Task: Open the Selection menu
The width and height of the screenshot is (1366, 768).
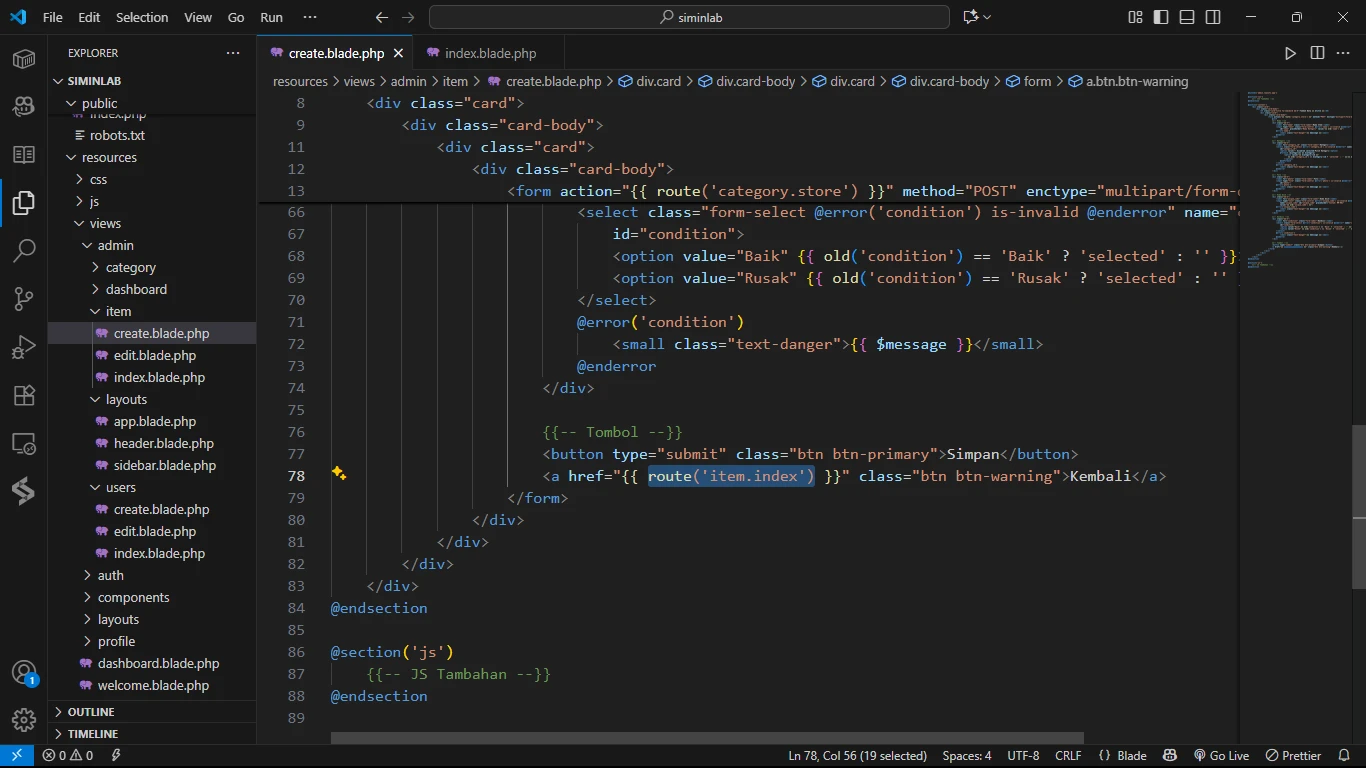Action: 142,17
